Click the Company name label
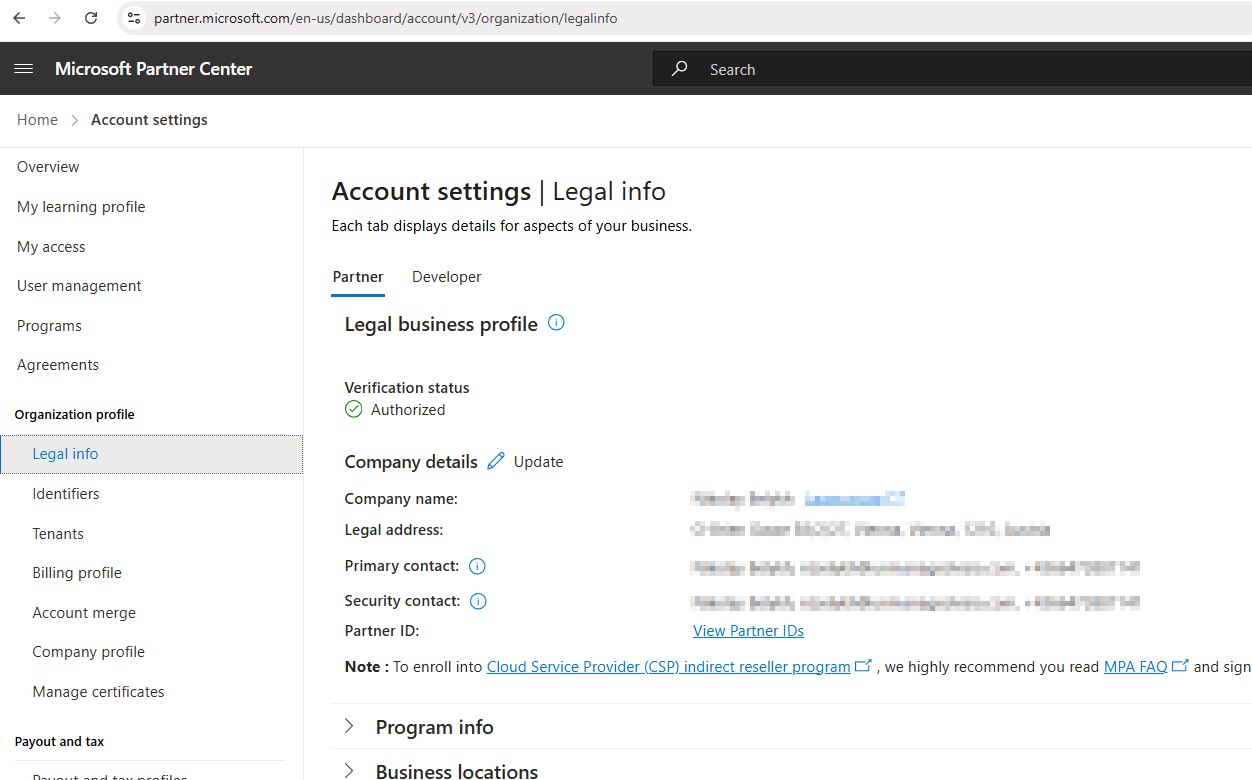 [401, 499]
